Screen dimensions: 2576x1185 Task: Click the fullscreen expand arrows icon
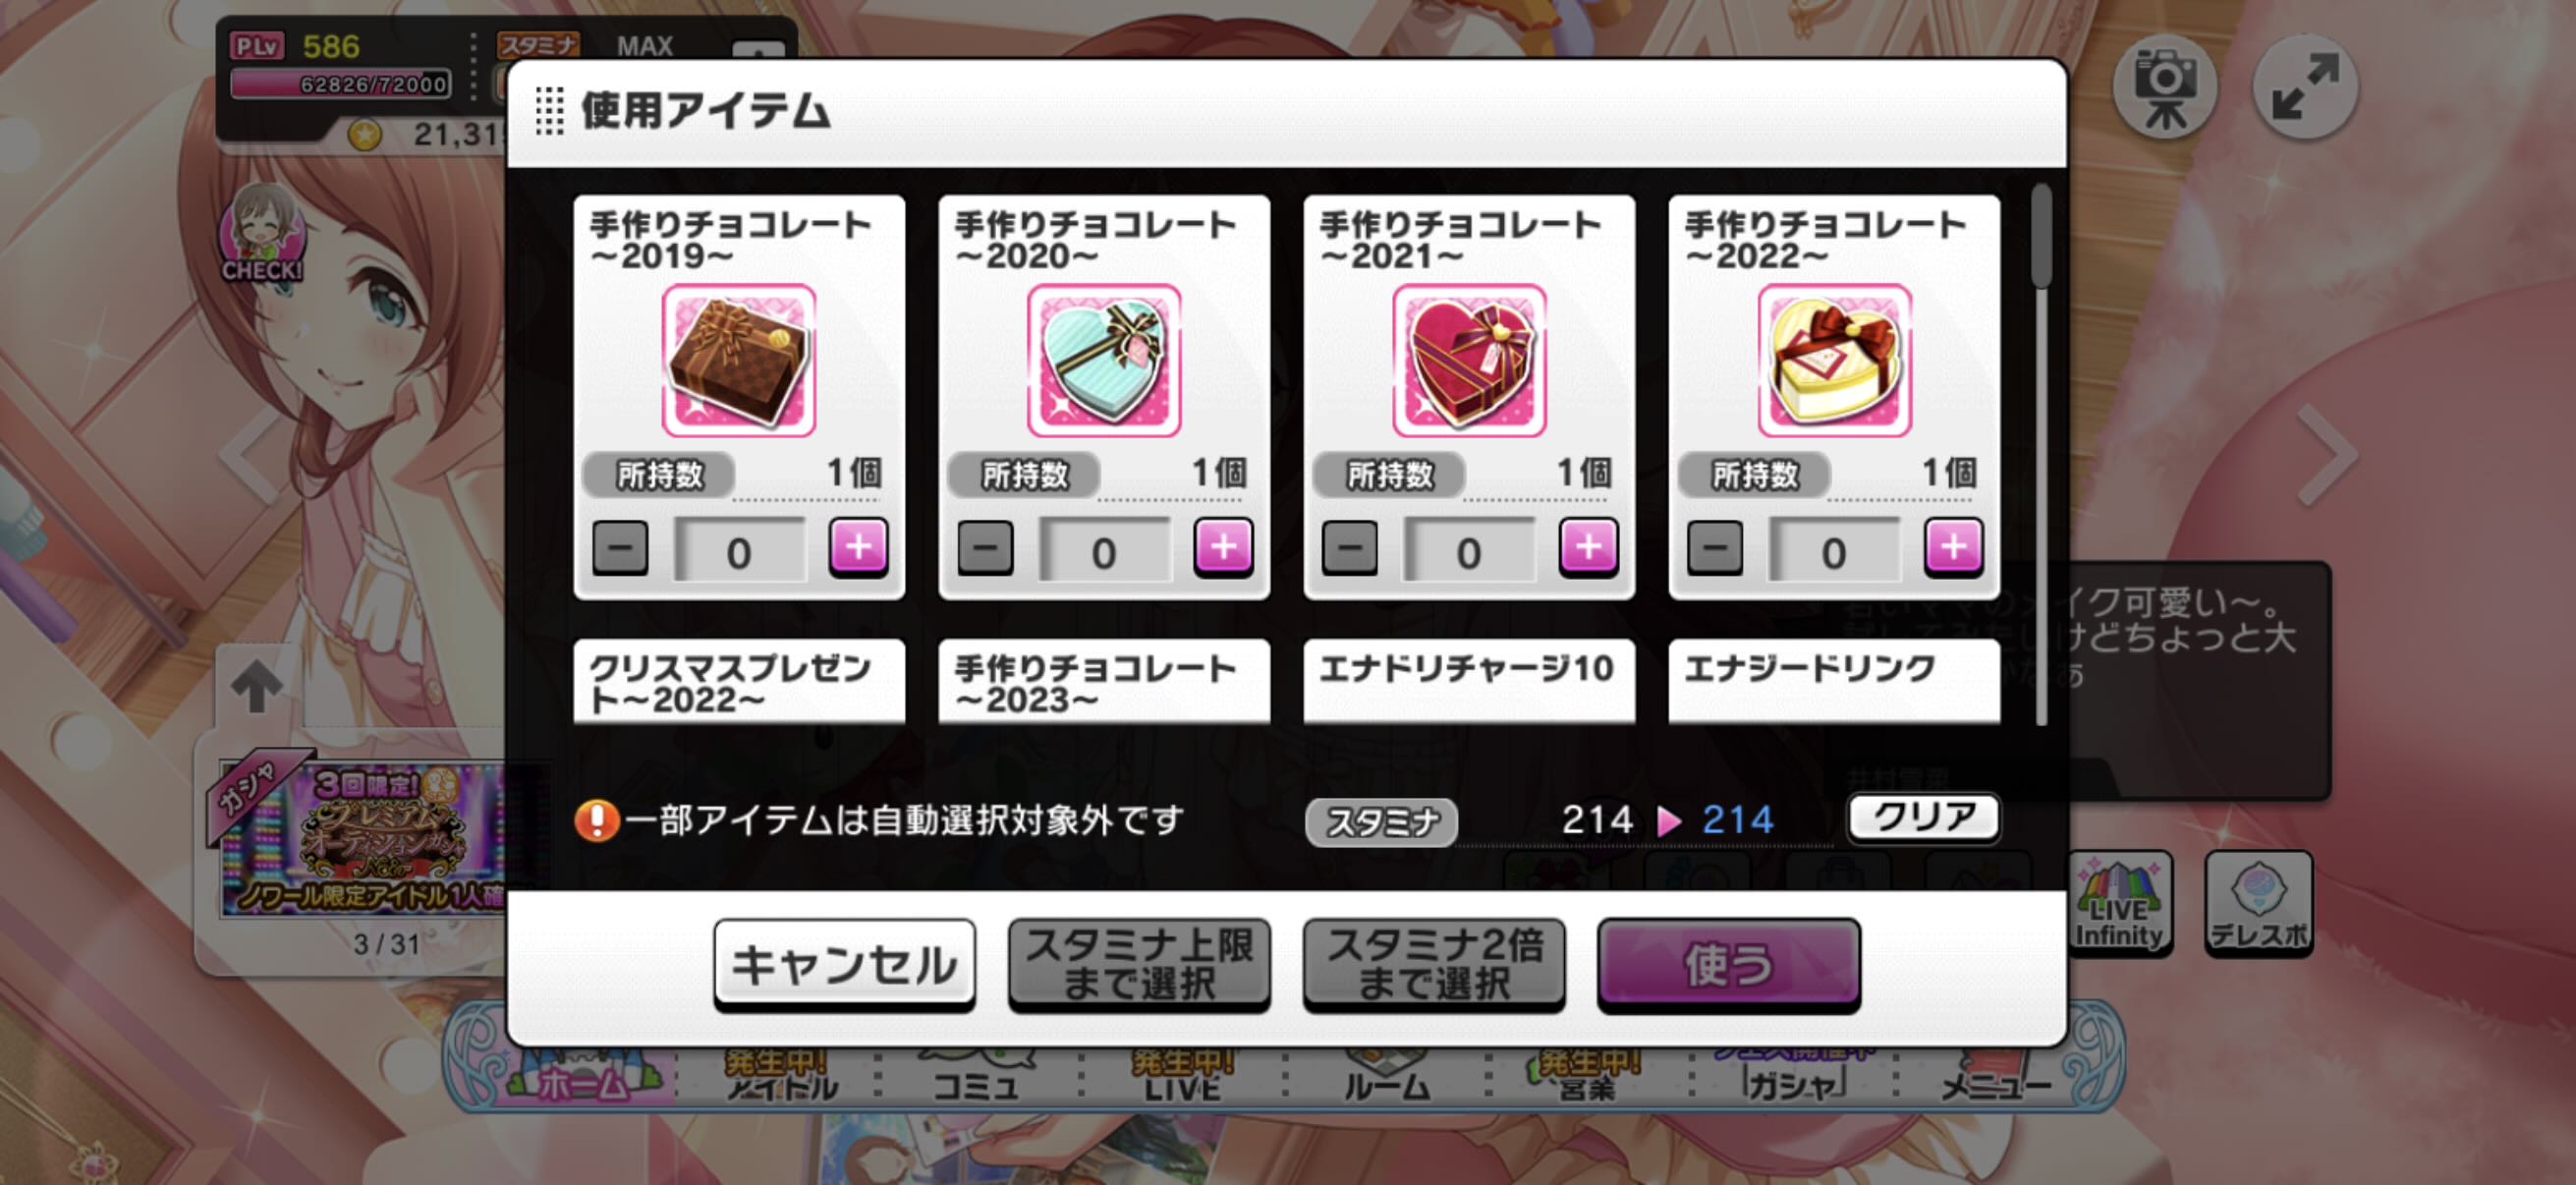tap(2305, 87)
